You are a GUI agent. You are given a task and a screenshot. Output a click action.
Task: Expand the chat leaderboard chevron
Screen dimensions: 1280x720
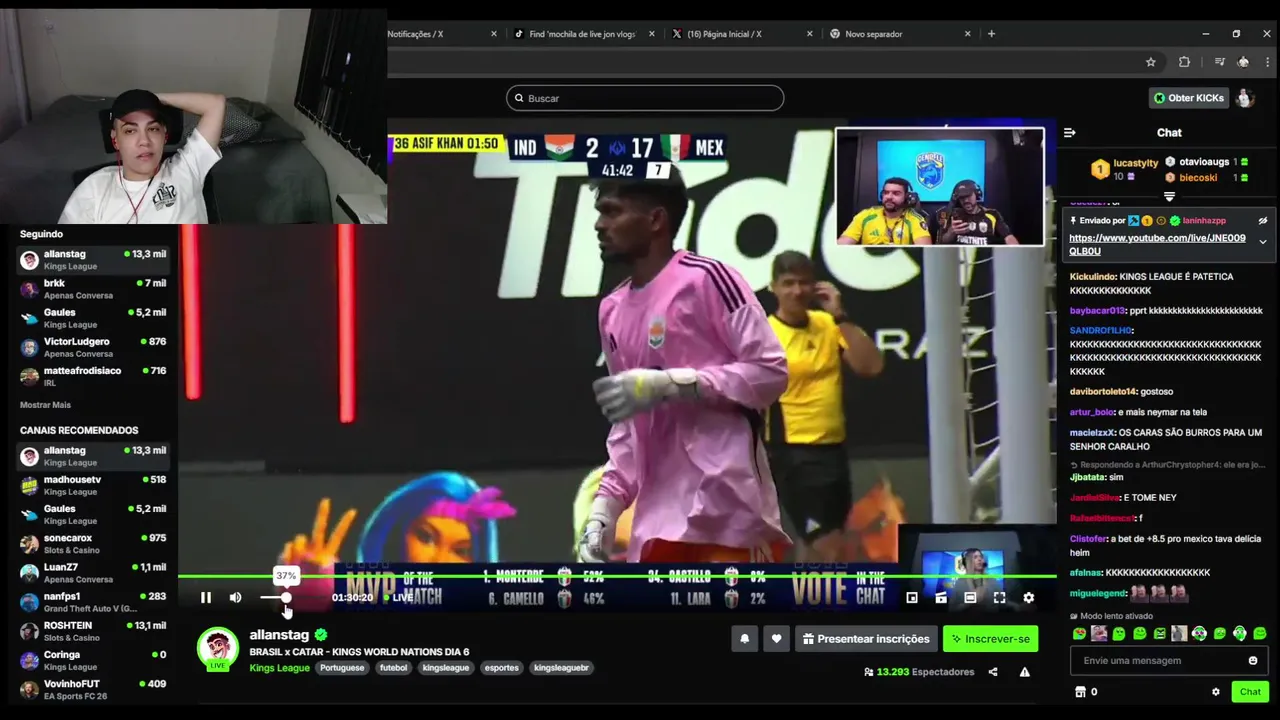click(1169, 196)
